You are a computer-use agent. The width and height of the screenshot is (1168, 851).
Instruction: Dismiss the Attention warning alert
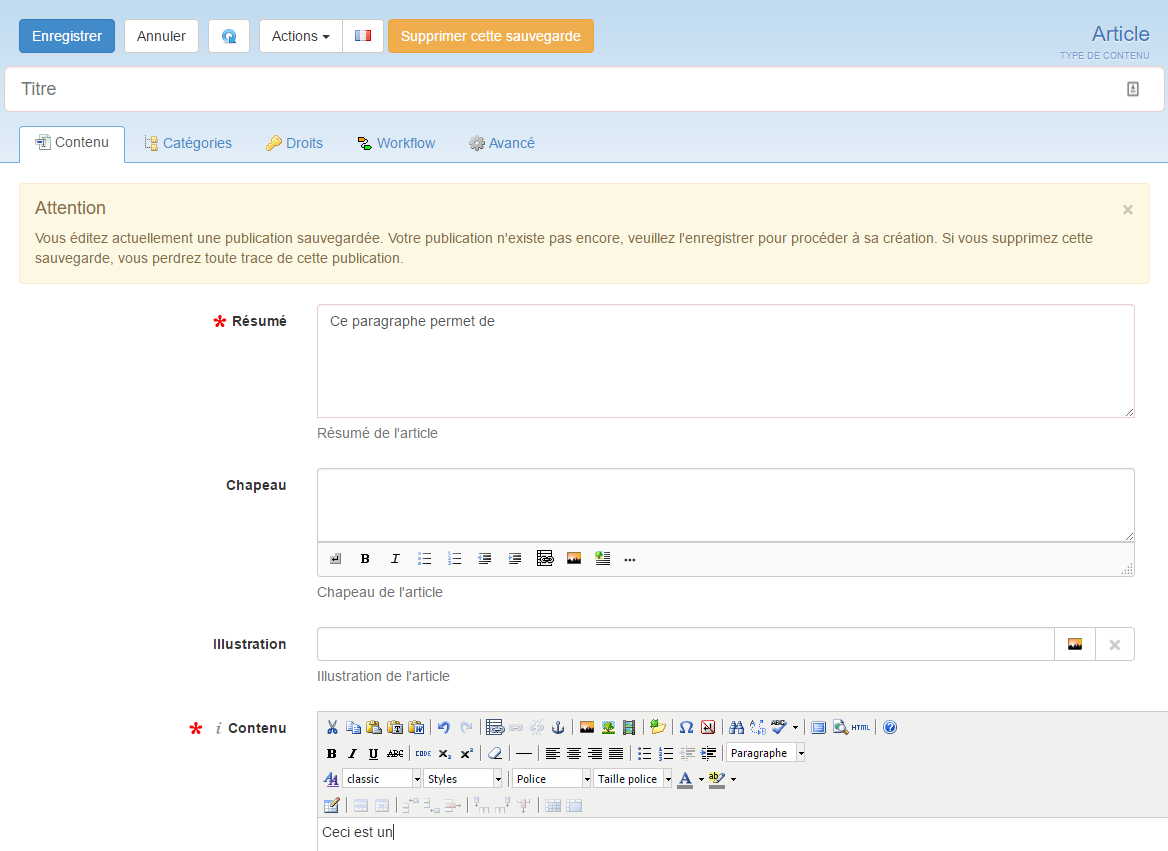[x=1128, y=210]
